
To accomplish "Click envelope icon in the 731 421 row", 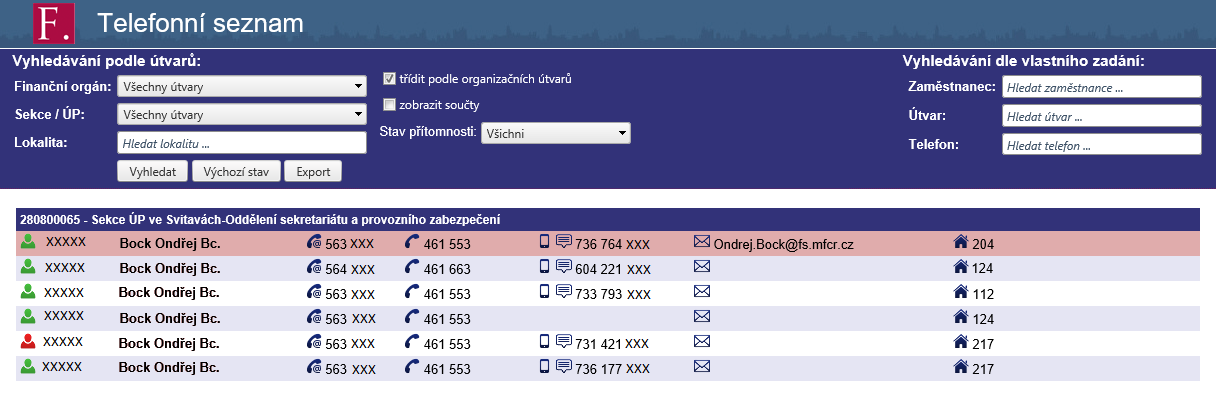I will pyautogui.click(x=701, y=342).
